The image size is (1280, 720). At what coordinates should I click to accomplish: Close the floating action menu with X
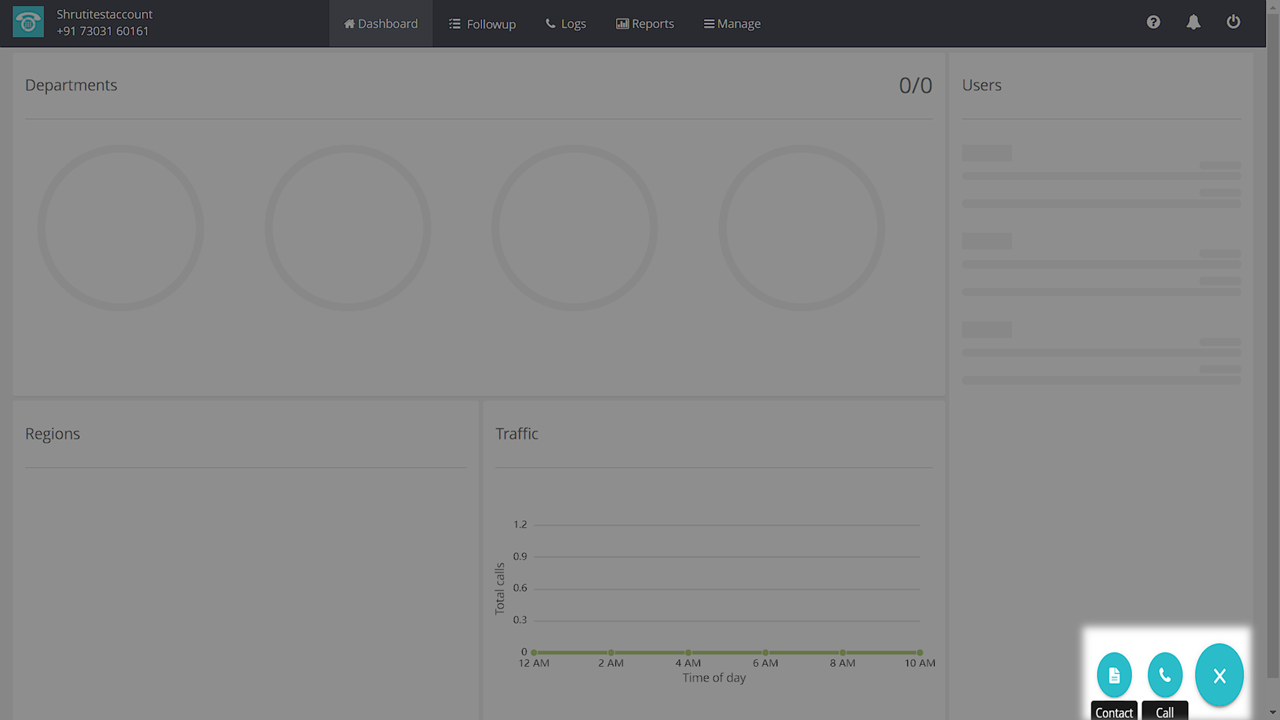[x=1219, y=676]
